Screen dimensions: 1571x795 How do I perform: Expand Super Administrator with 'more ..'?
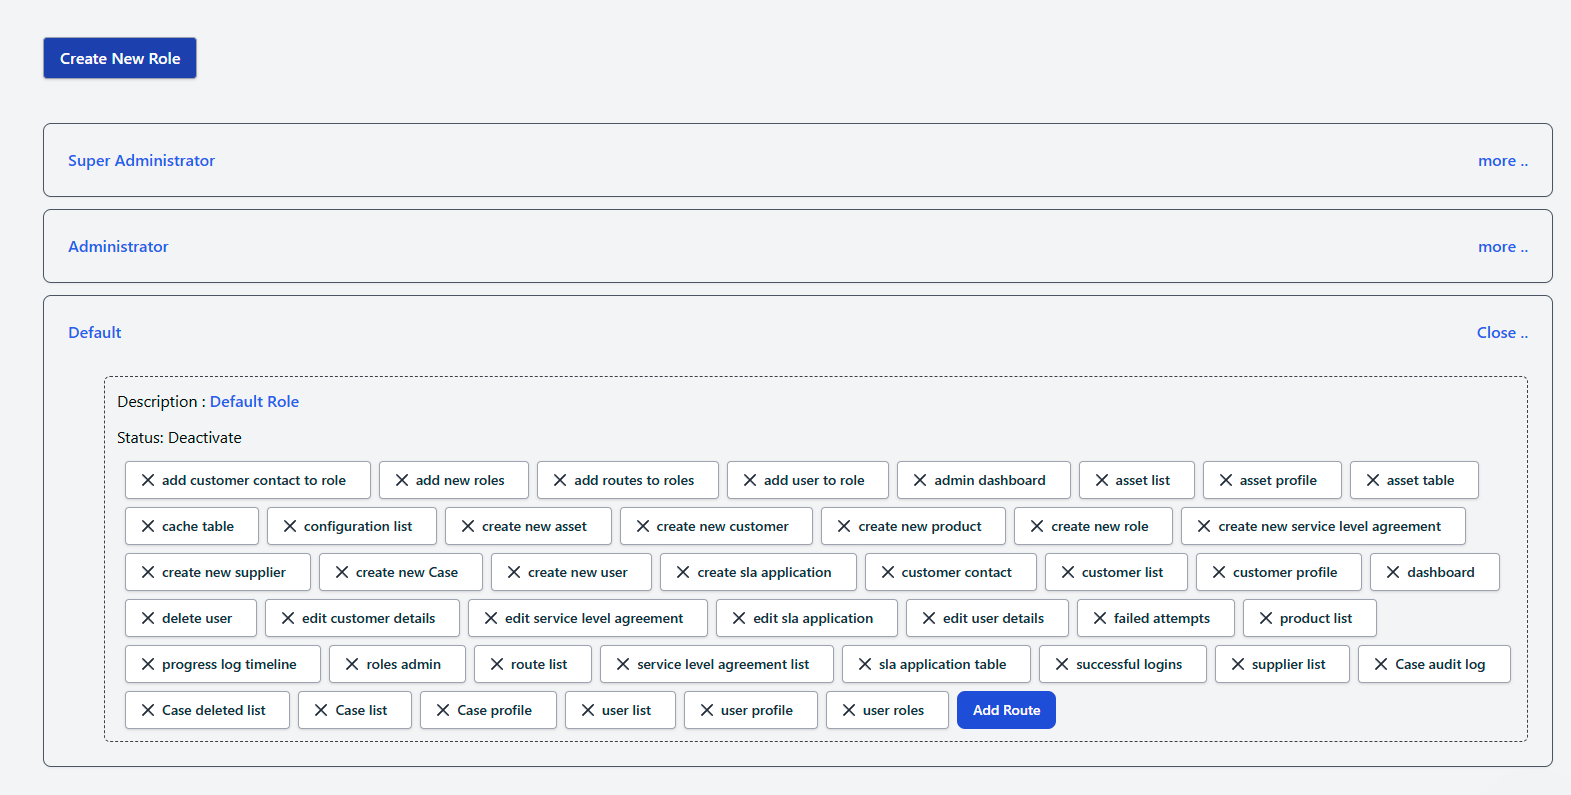coord(1502,161)
